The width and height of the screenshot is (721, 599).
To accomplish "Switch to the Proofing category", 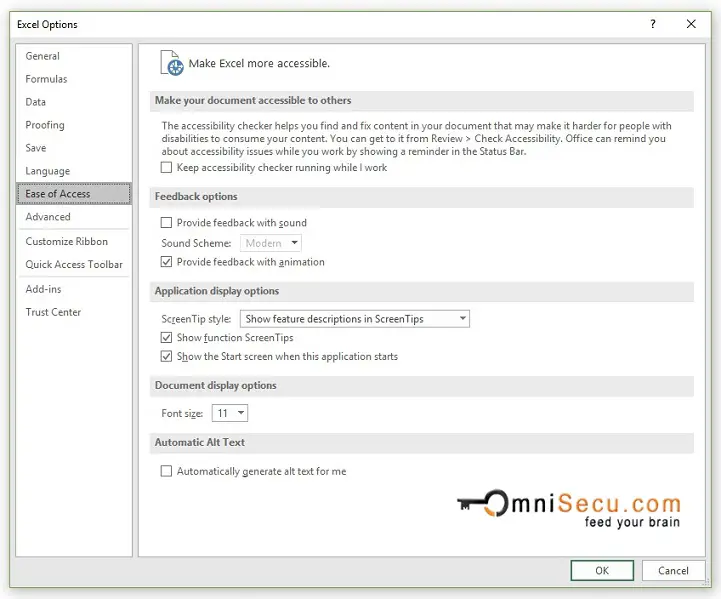I will 74,125.
